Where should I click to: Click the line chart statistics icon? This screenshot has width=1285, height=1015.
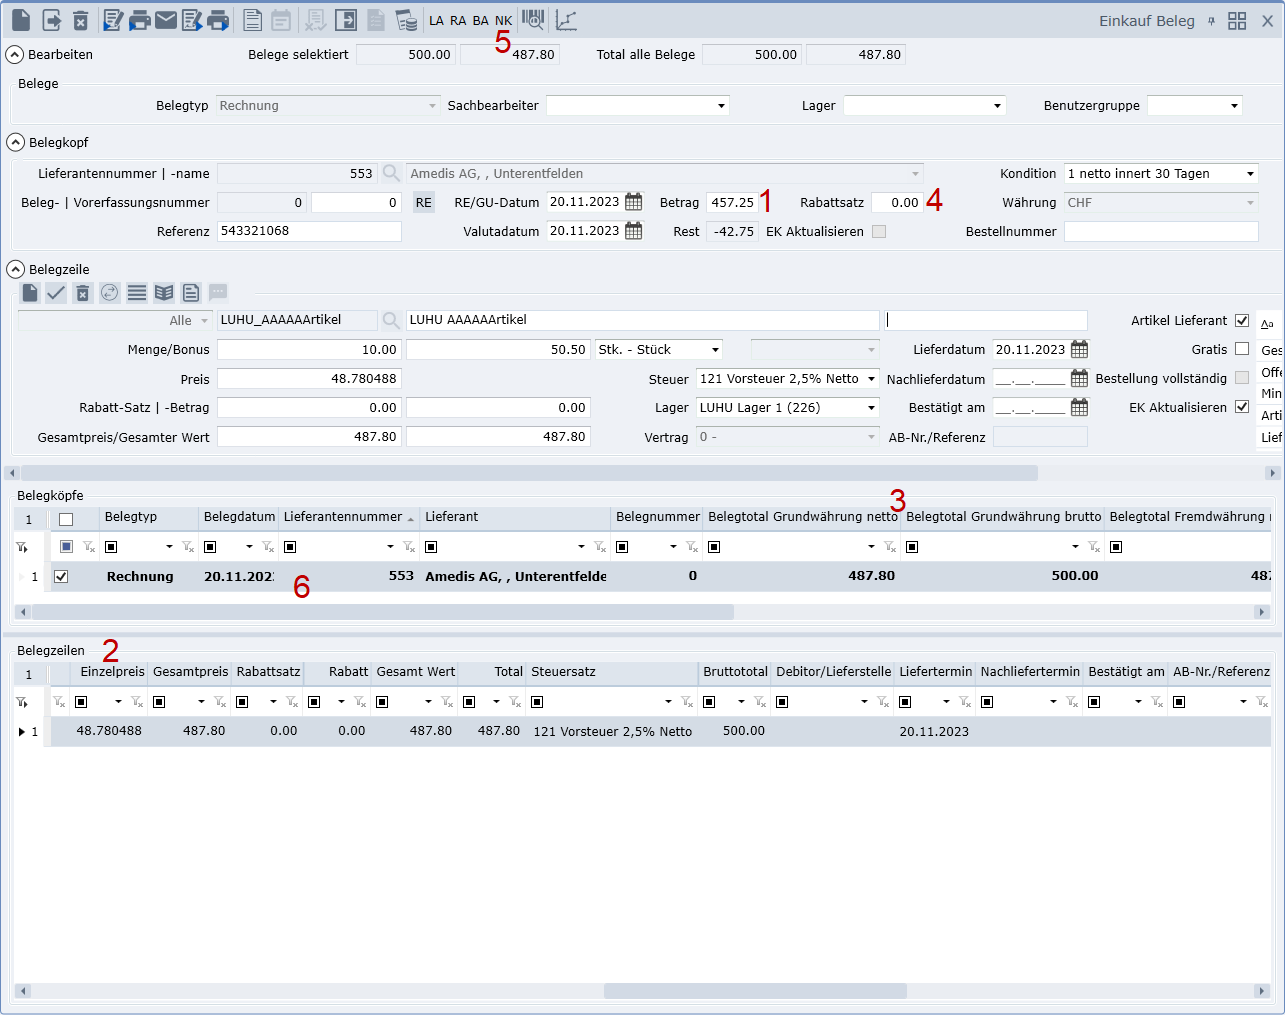(x=566, y=20)
